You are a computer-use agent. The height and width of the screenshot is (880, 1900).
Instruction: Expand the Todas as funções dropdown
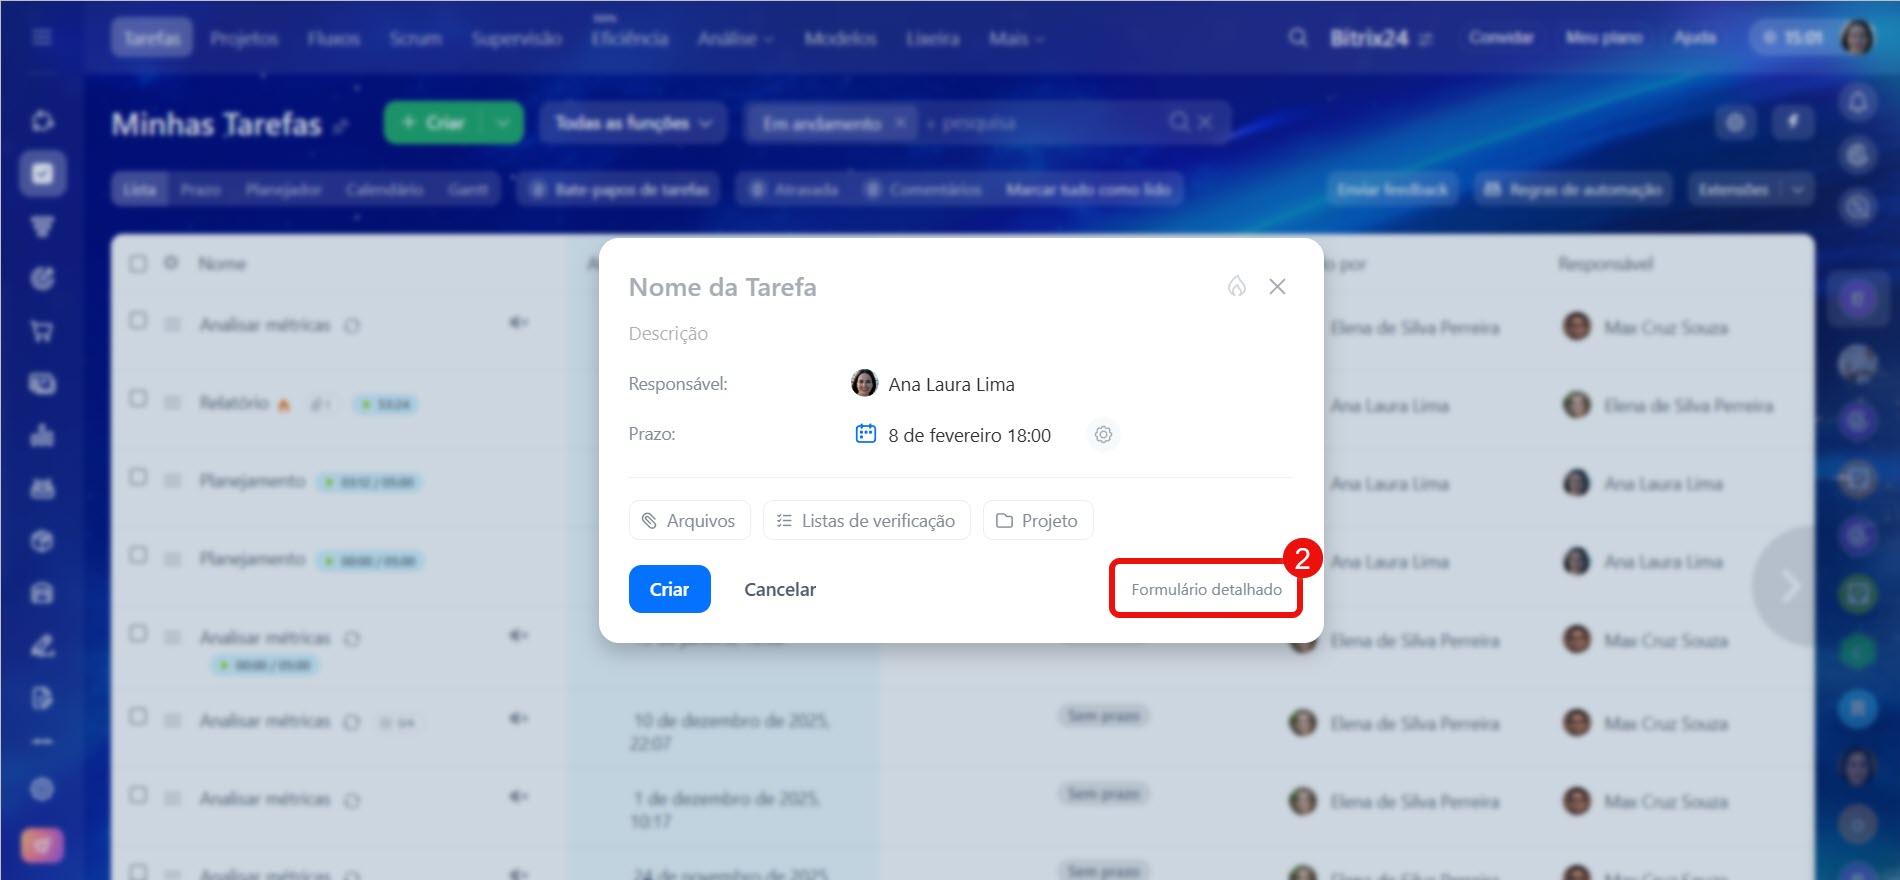point(632,123)
